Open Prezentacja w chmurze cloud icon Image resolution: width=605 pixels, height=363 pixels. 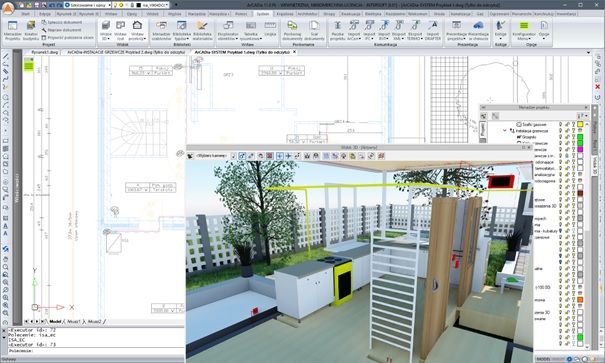click(x=478, y=30)
